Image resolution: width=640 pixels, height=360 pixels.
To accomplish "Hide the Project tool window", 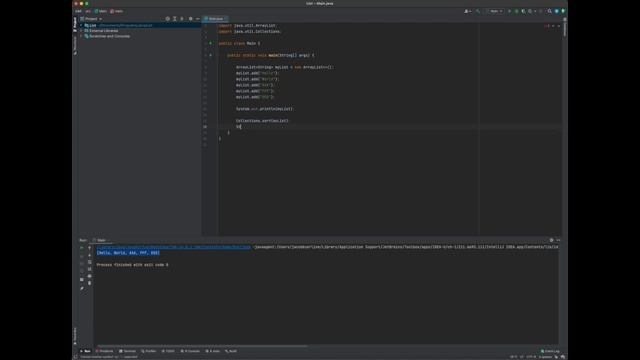I will click(198, 19).
